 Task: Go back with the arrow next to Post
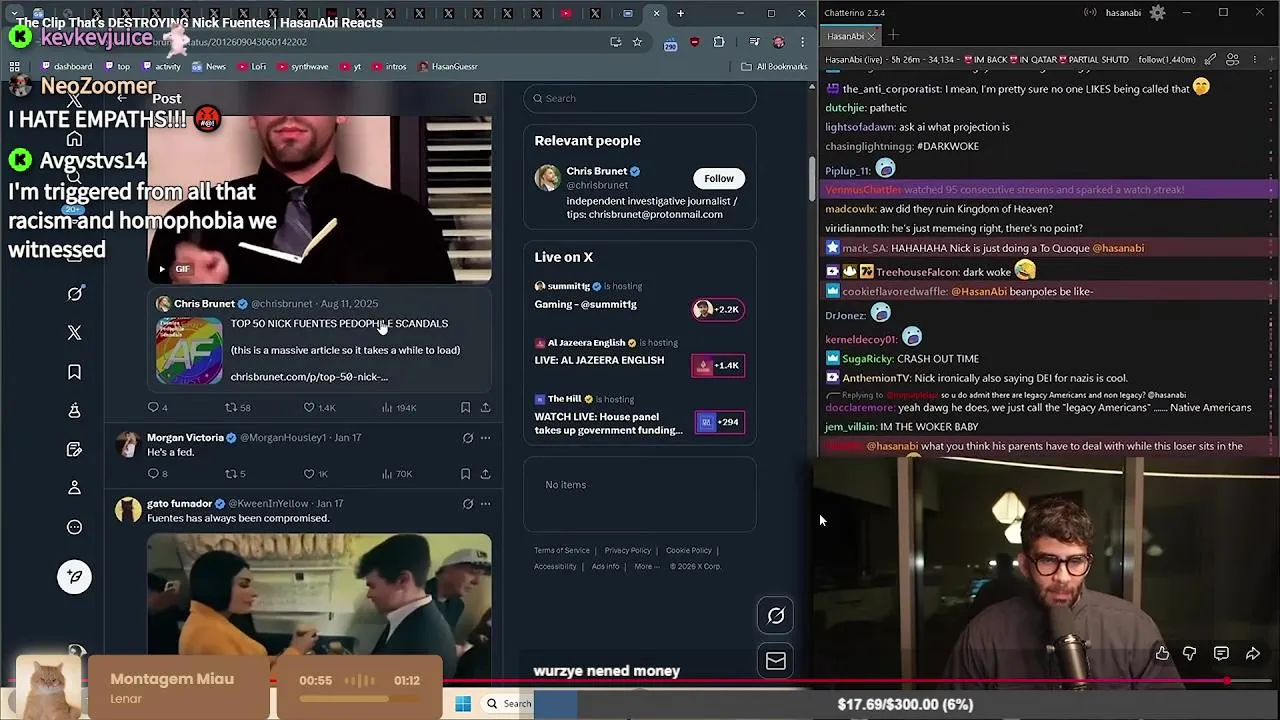pyautogui.click(x=122, y=98)
